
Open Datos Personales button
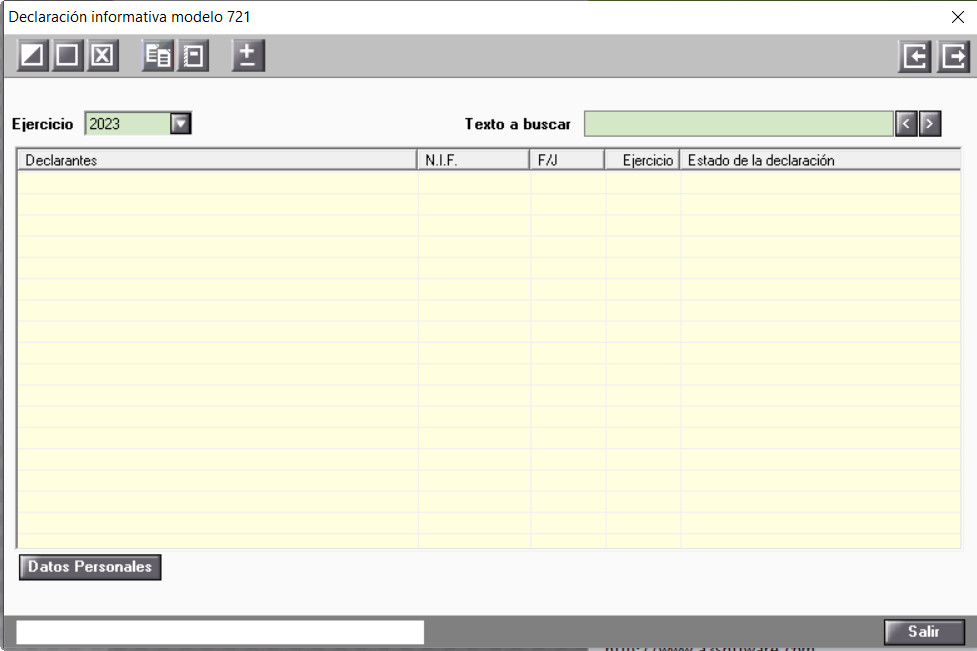pyautogui.click(x=90, y=567)
